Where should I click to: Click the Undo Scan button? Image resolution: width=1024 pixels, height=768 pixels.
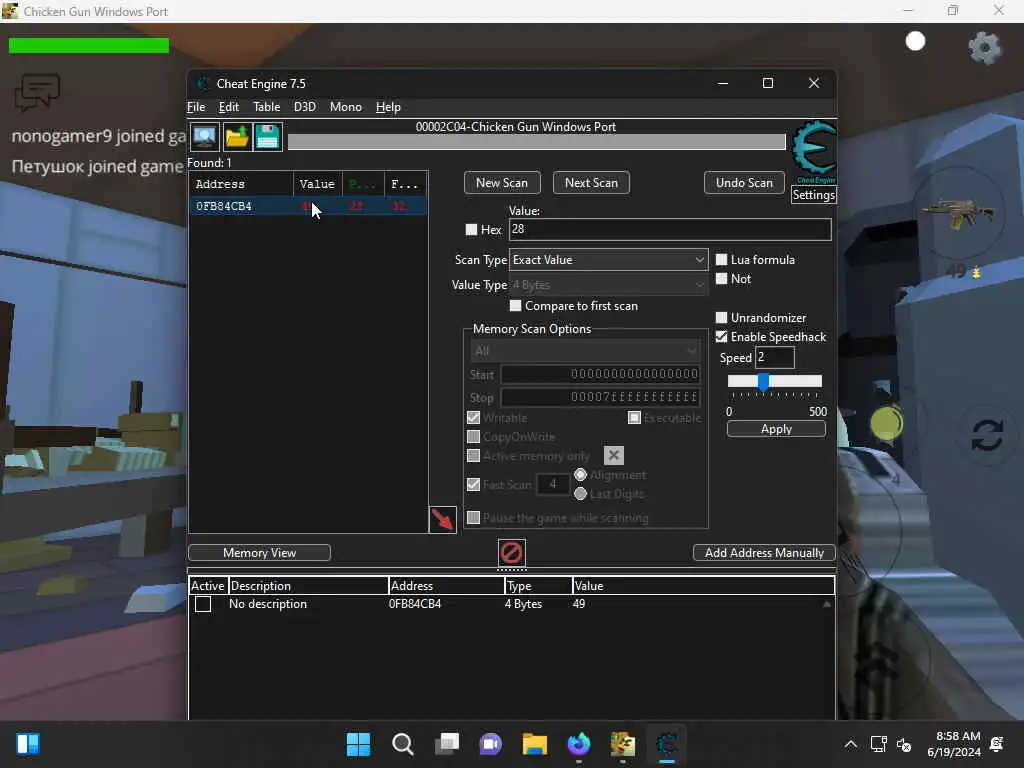(x=744, y=183)
